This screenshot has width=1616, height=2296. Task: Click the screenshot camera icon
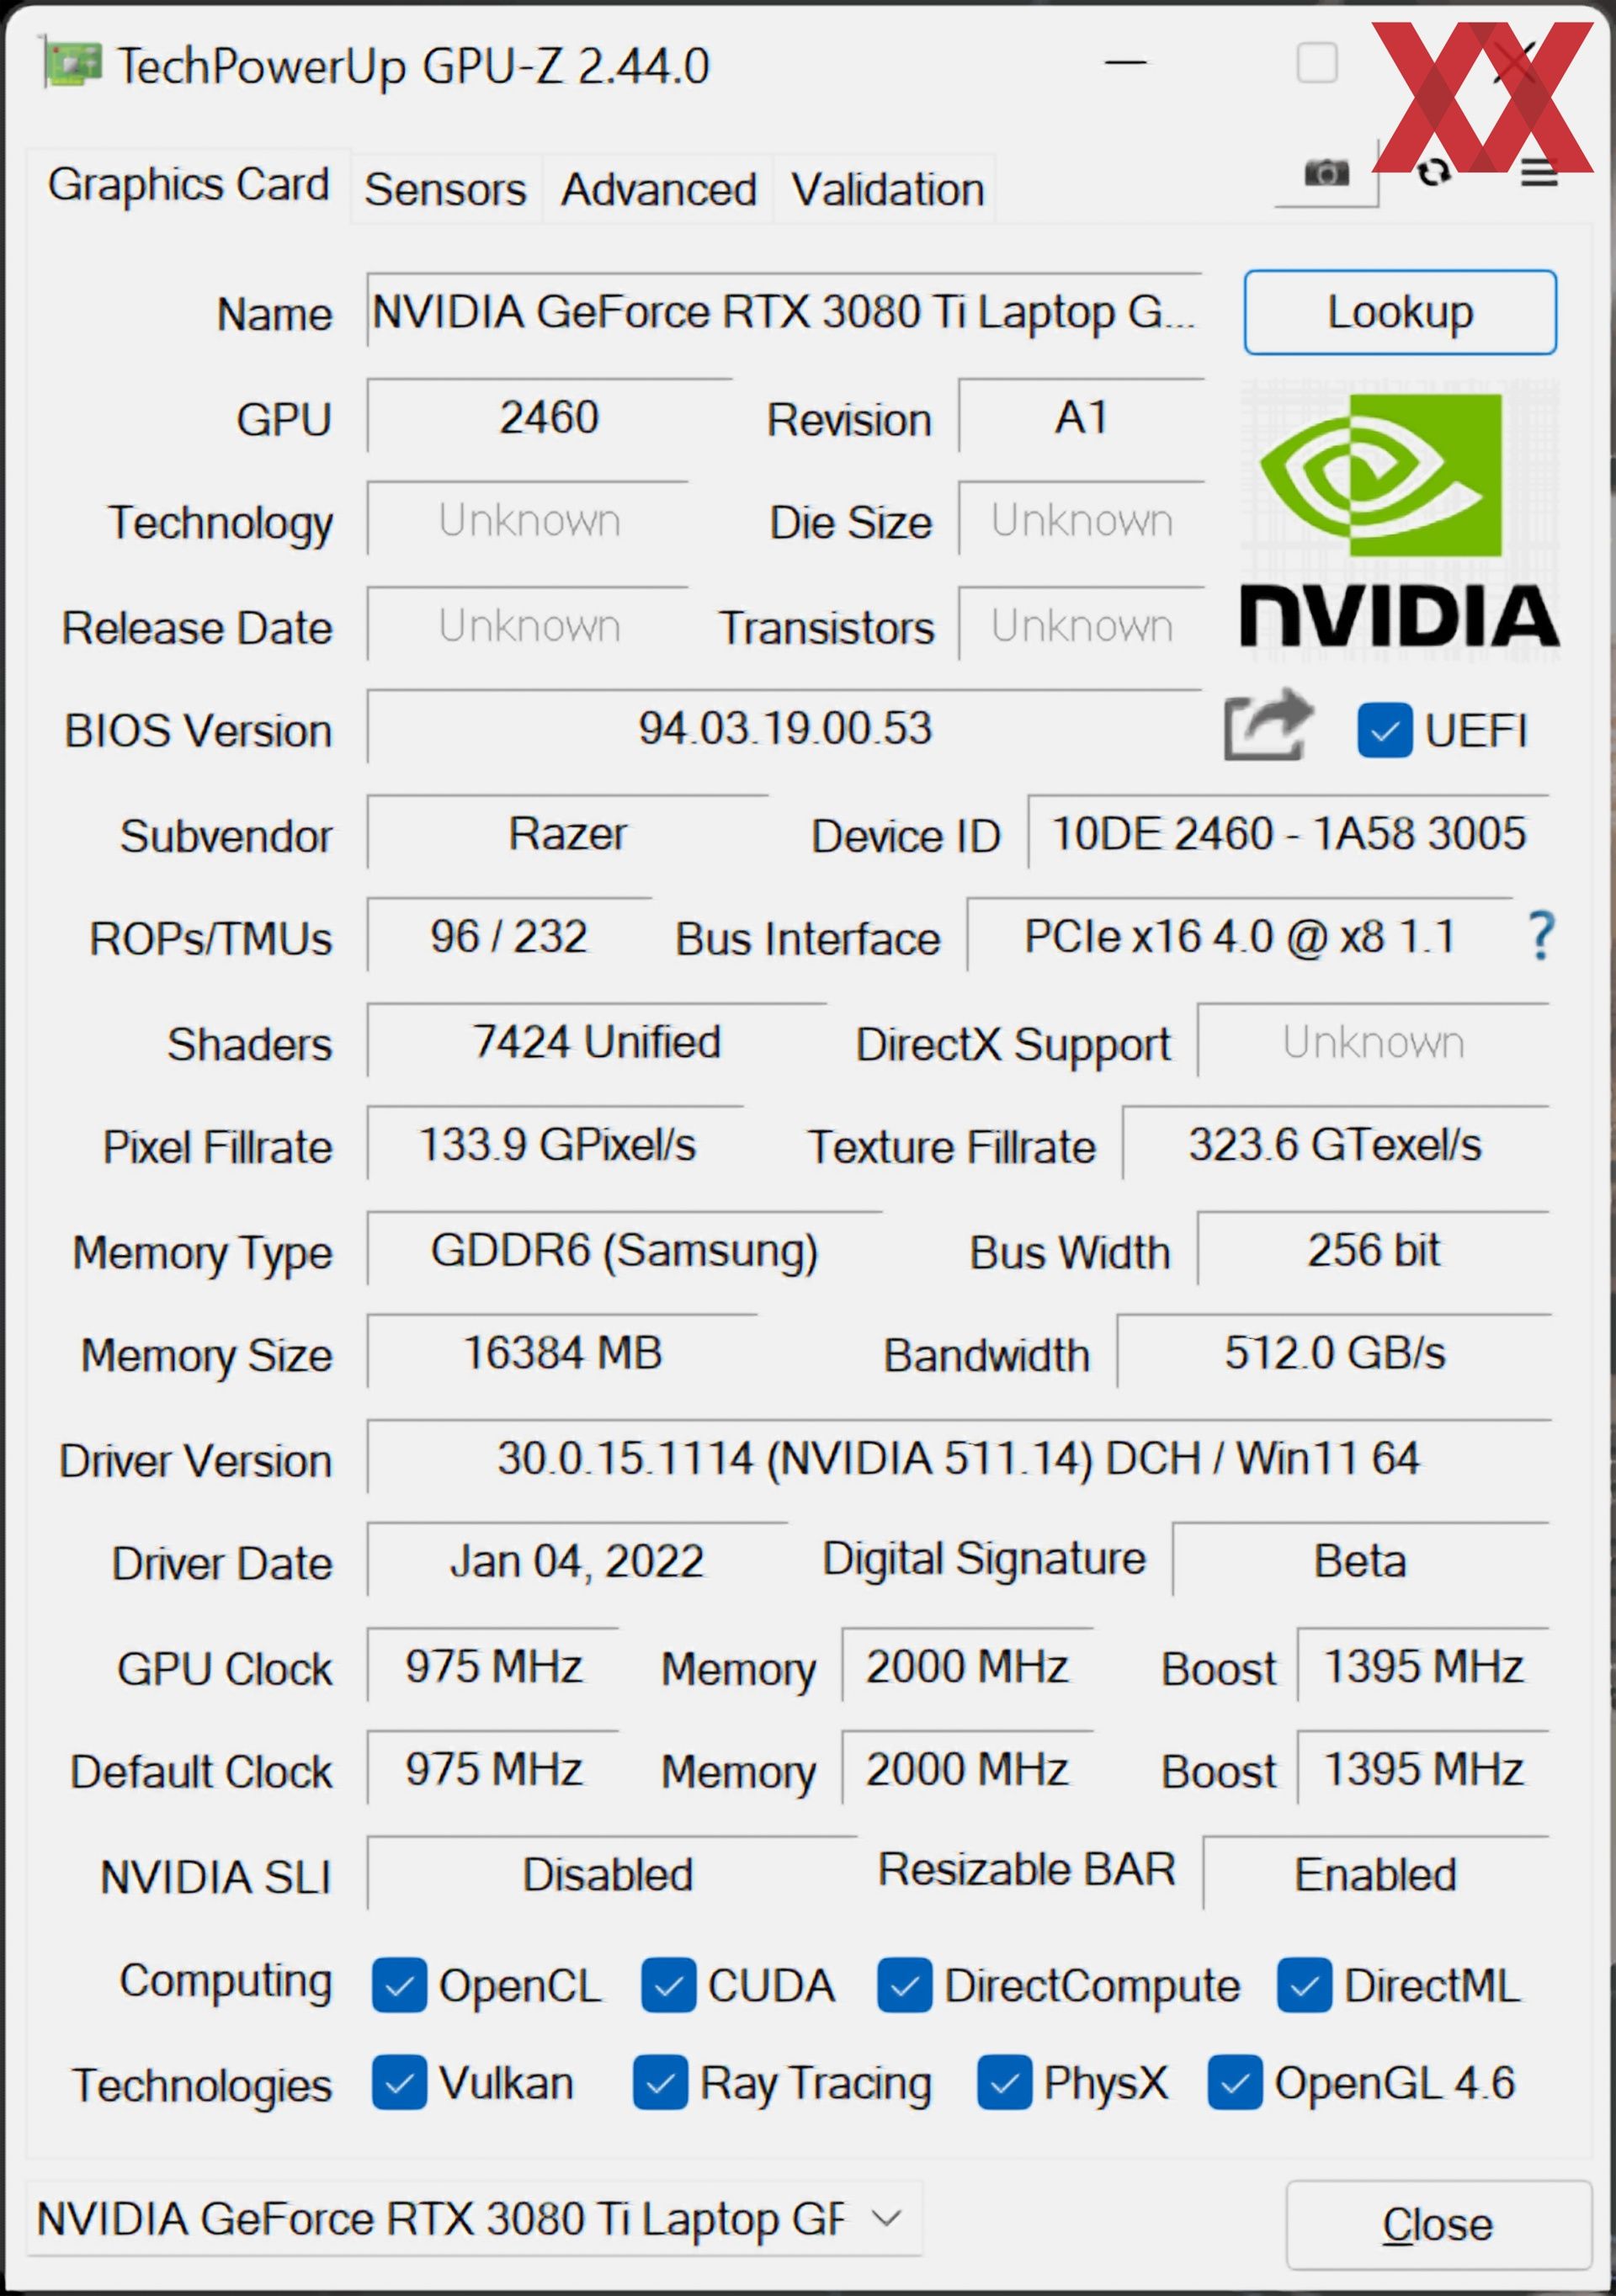tap(1326, 173)
